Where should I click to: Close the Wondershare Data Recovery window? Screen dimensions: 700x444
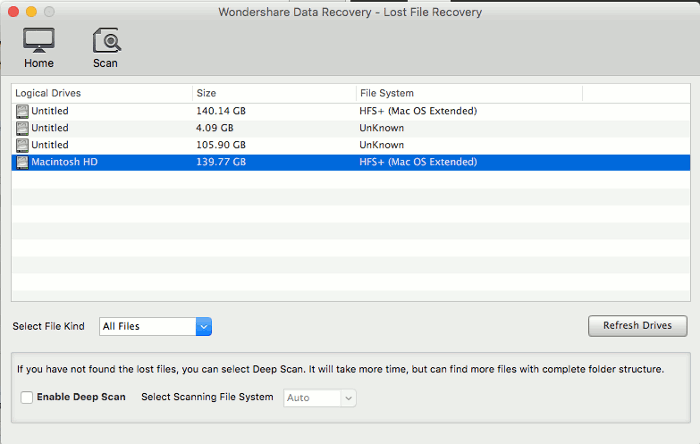pos(13,12)
